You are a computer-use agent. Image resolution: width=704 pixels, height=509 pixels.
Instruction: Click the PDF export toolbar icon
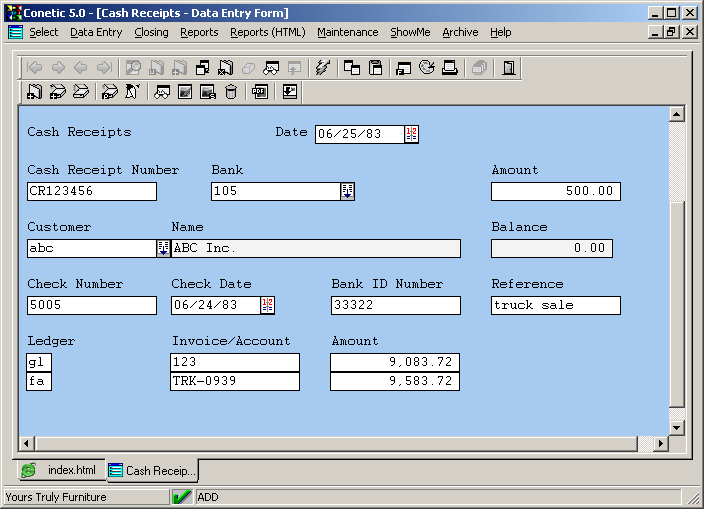[x=260, y=92]
